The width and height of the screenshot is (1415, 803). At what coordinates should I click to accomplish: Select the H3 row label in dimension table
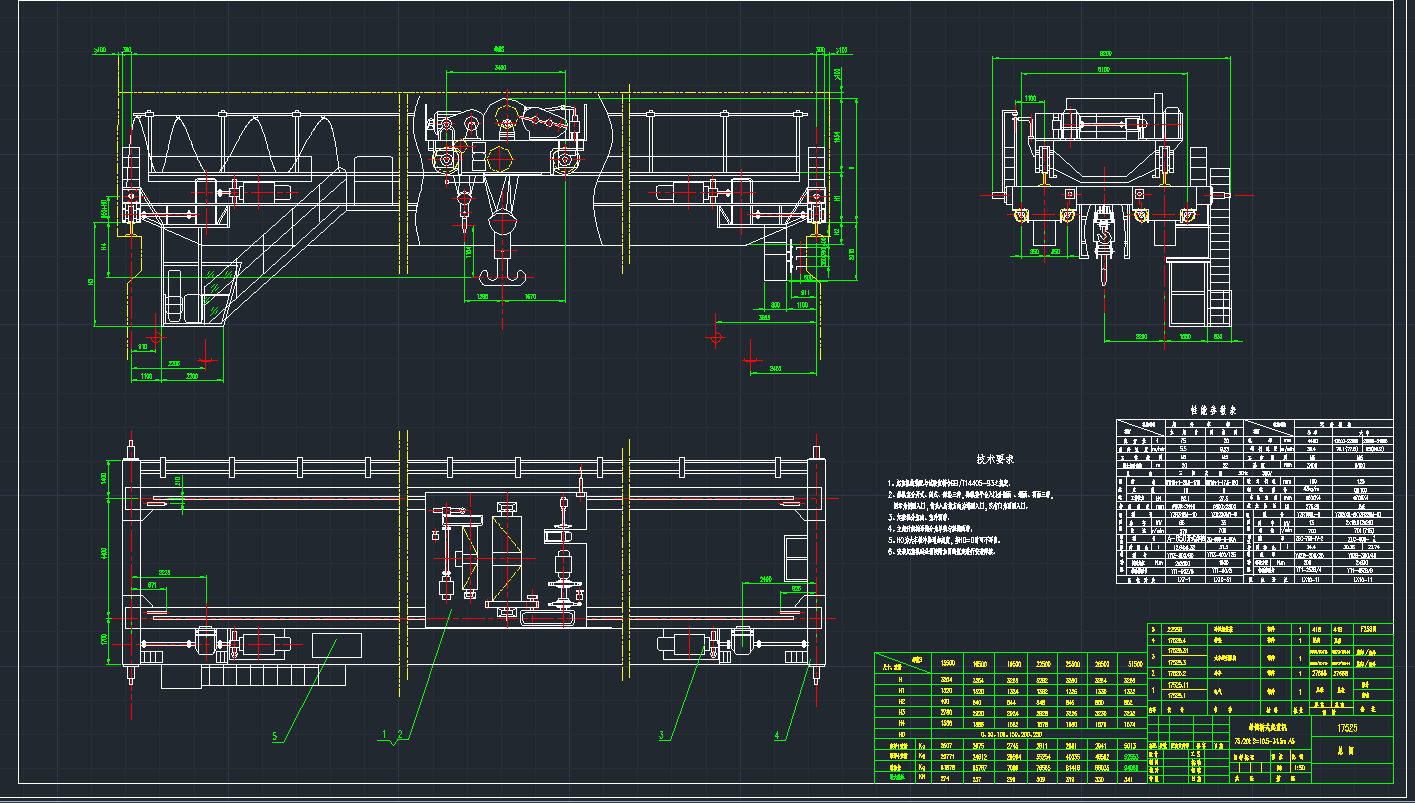[x=903, y=712]
